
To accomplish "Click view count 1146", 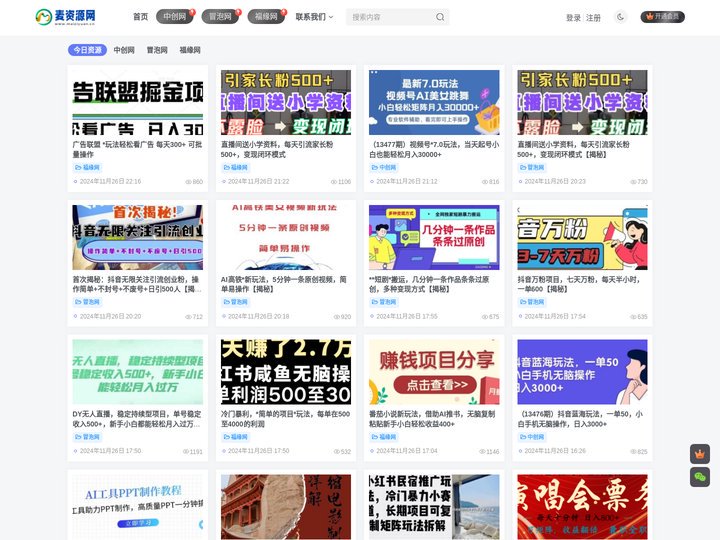I will (x=489, y=452).
